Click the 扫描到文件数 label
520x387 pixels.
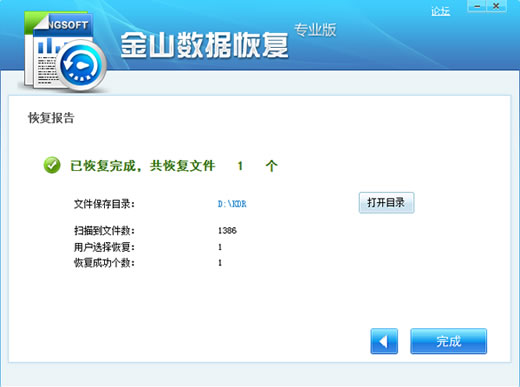(104, 230)
